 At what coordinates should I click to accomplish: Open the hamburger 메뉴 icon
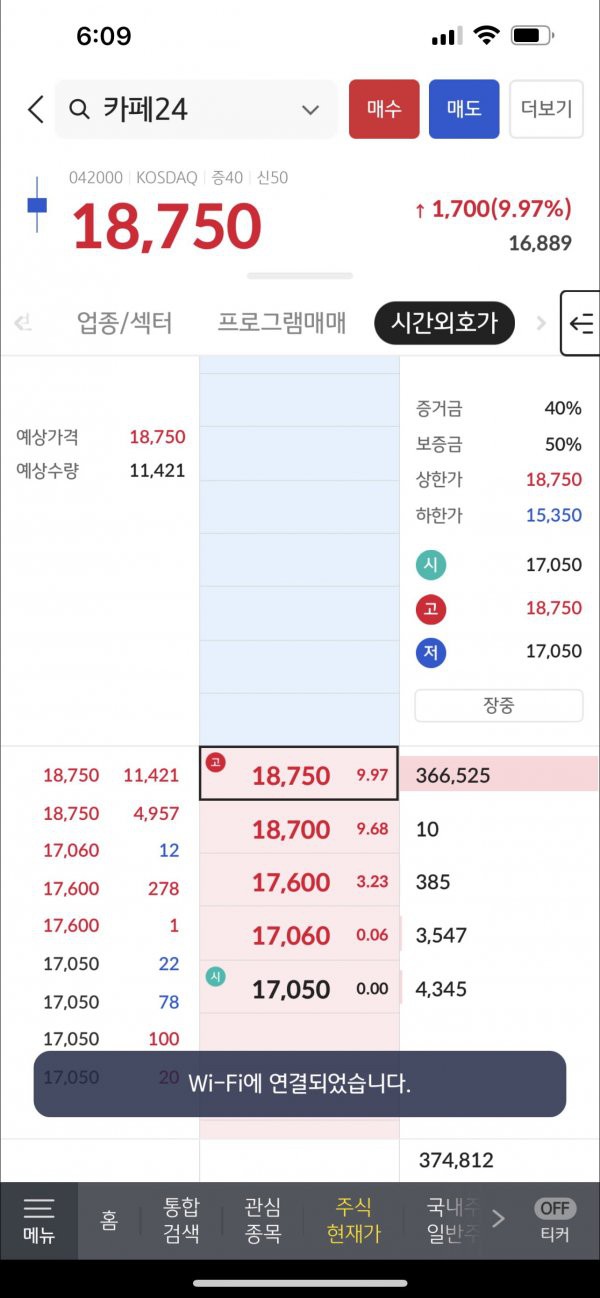click(39, 1220)
